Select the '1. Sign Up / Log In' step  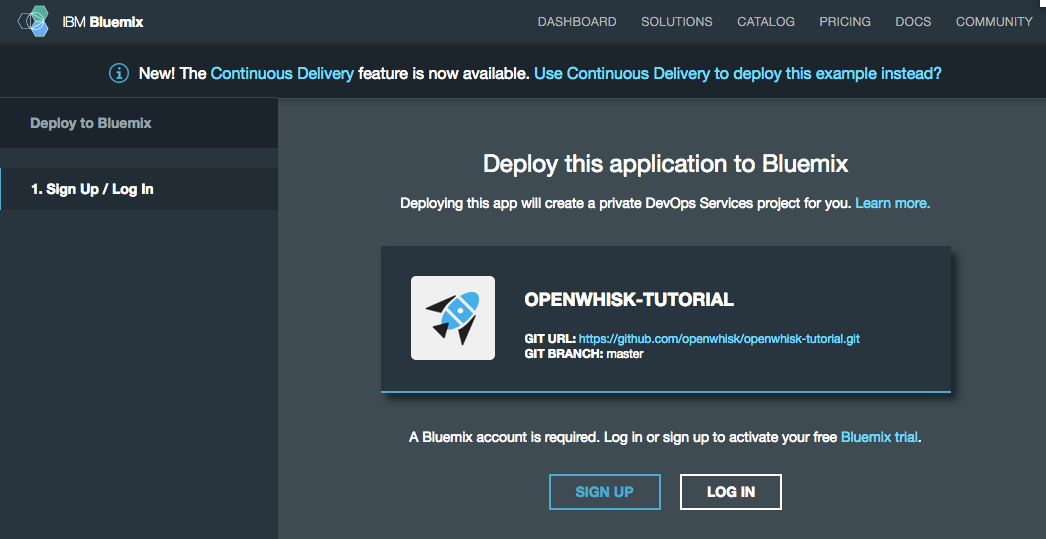139,189
